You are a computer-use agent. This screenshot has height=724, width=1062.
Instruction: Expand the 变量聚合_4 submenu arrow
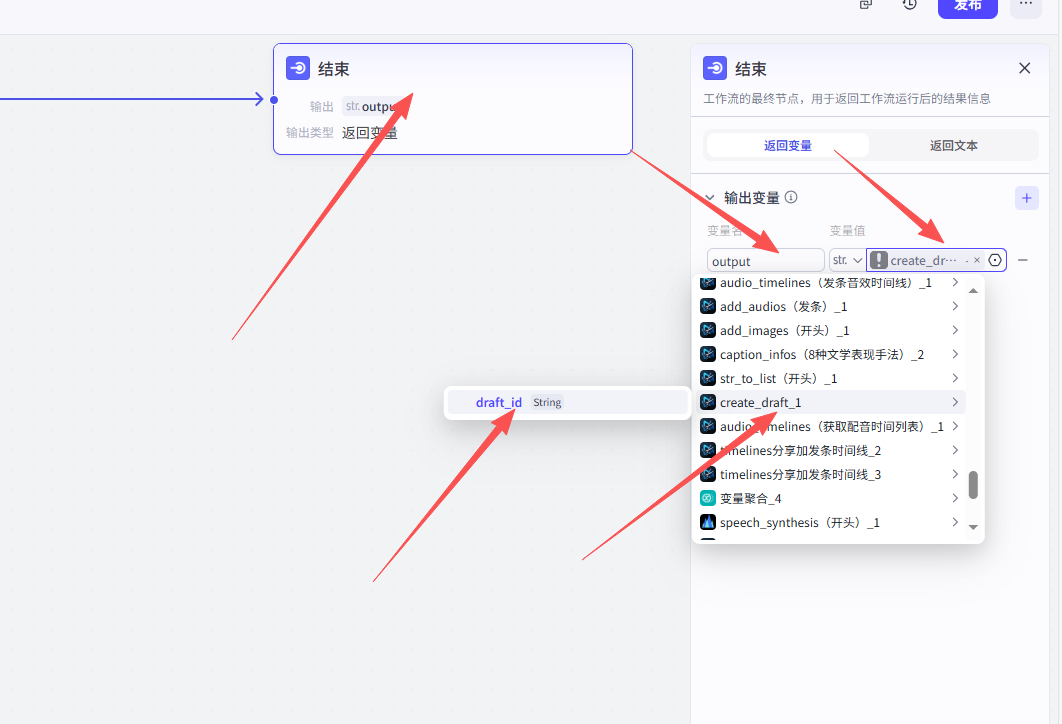point(955,498)
